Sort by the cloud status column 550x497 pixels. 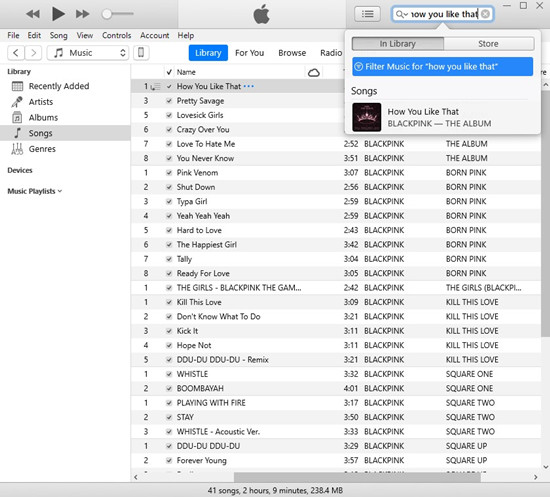pyautogui.click(x=314, y=73)
